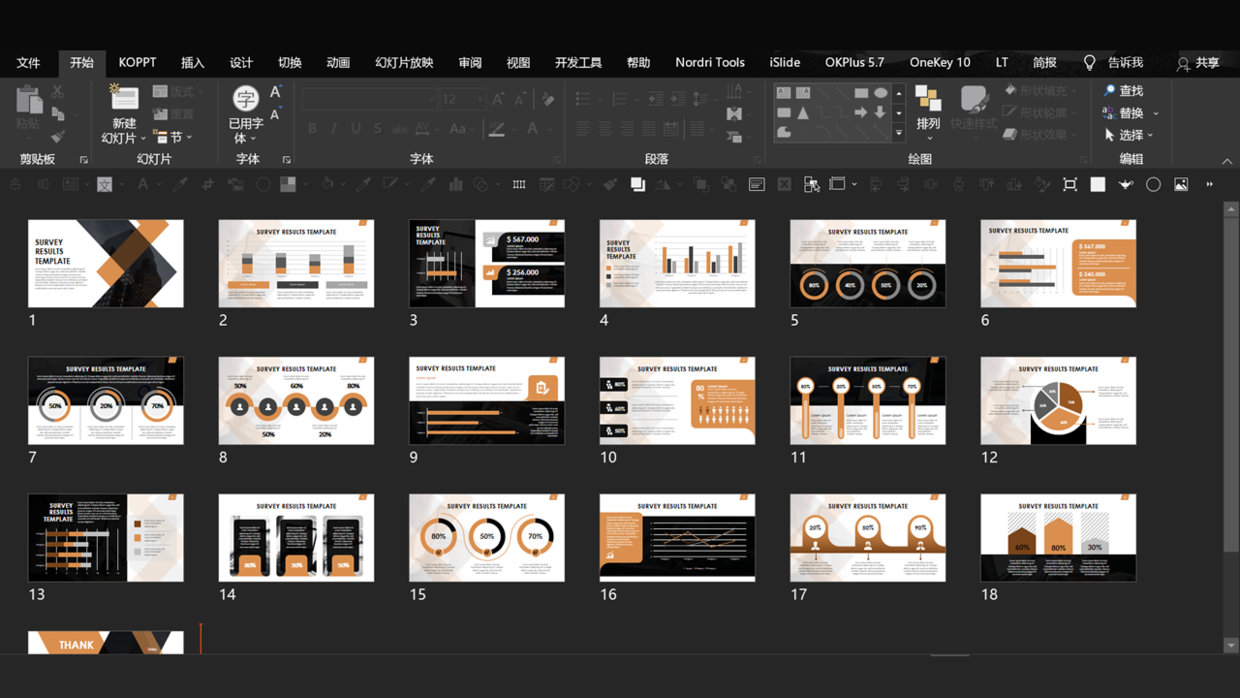1240x698 pixels.
Task: Click the Share (共享) person icon
Action: tap(1183, 63)
